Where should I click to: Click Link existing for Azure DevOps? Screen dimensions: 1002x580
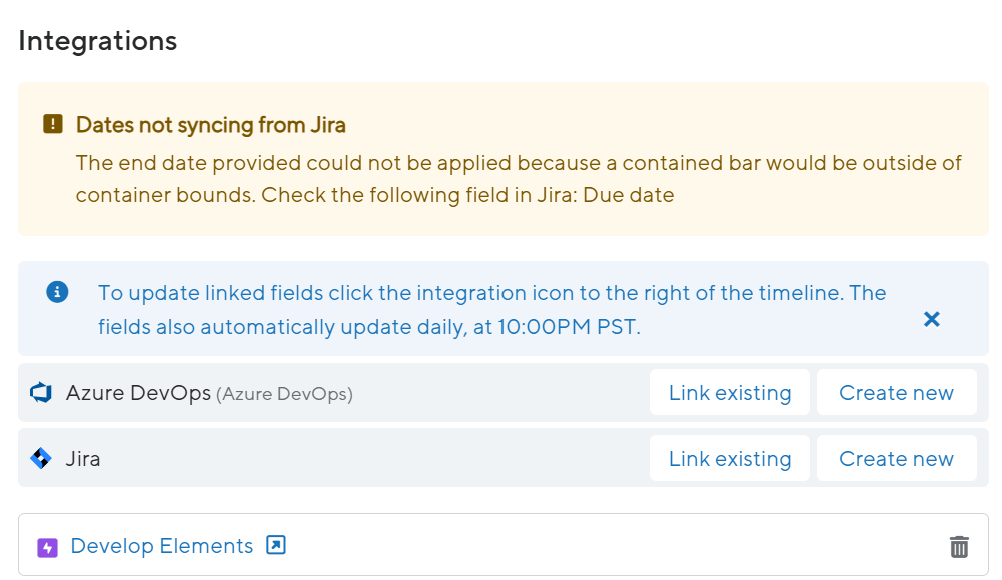730,392
